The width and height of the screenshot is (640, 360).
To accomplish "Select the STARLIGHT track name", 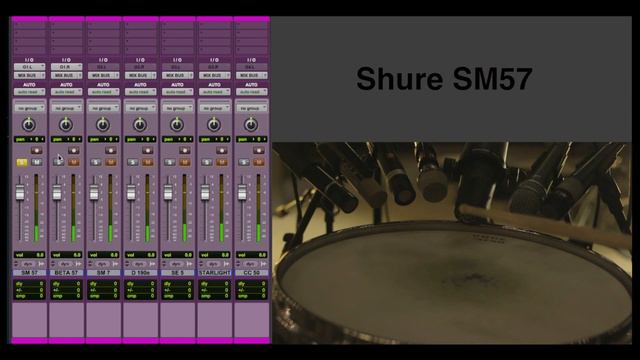I will coord(215,273).
